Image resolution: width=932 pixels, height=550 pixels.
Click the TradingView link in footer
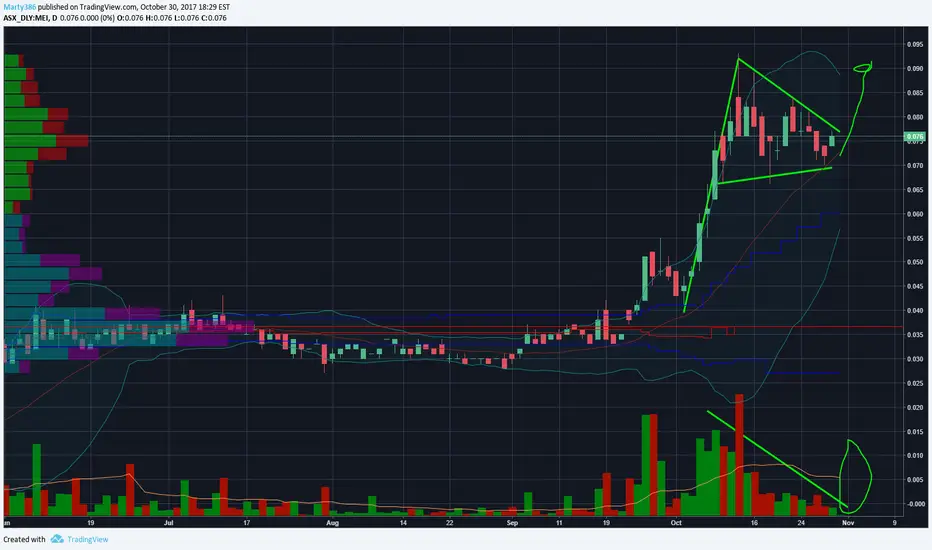(x=87, y=539)
